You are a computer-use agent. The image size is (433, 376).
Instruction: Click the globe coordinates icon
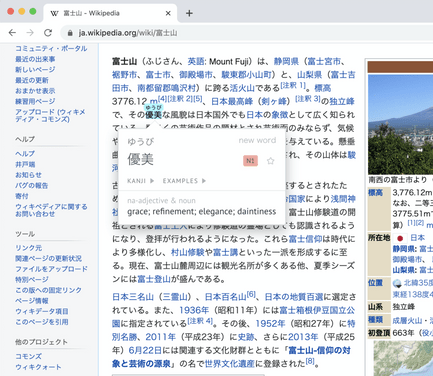click(397, 283)
